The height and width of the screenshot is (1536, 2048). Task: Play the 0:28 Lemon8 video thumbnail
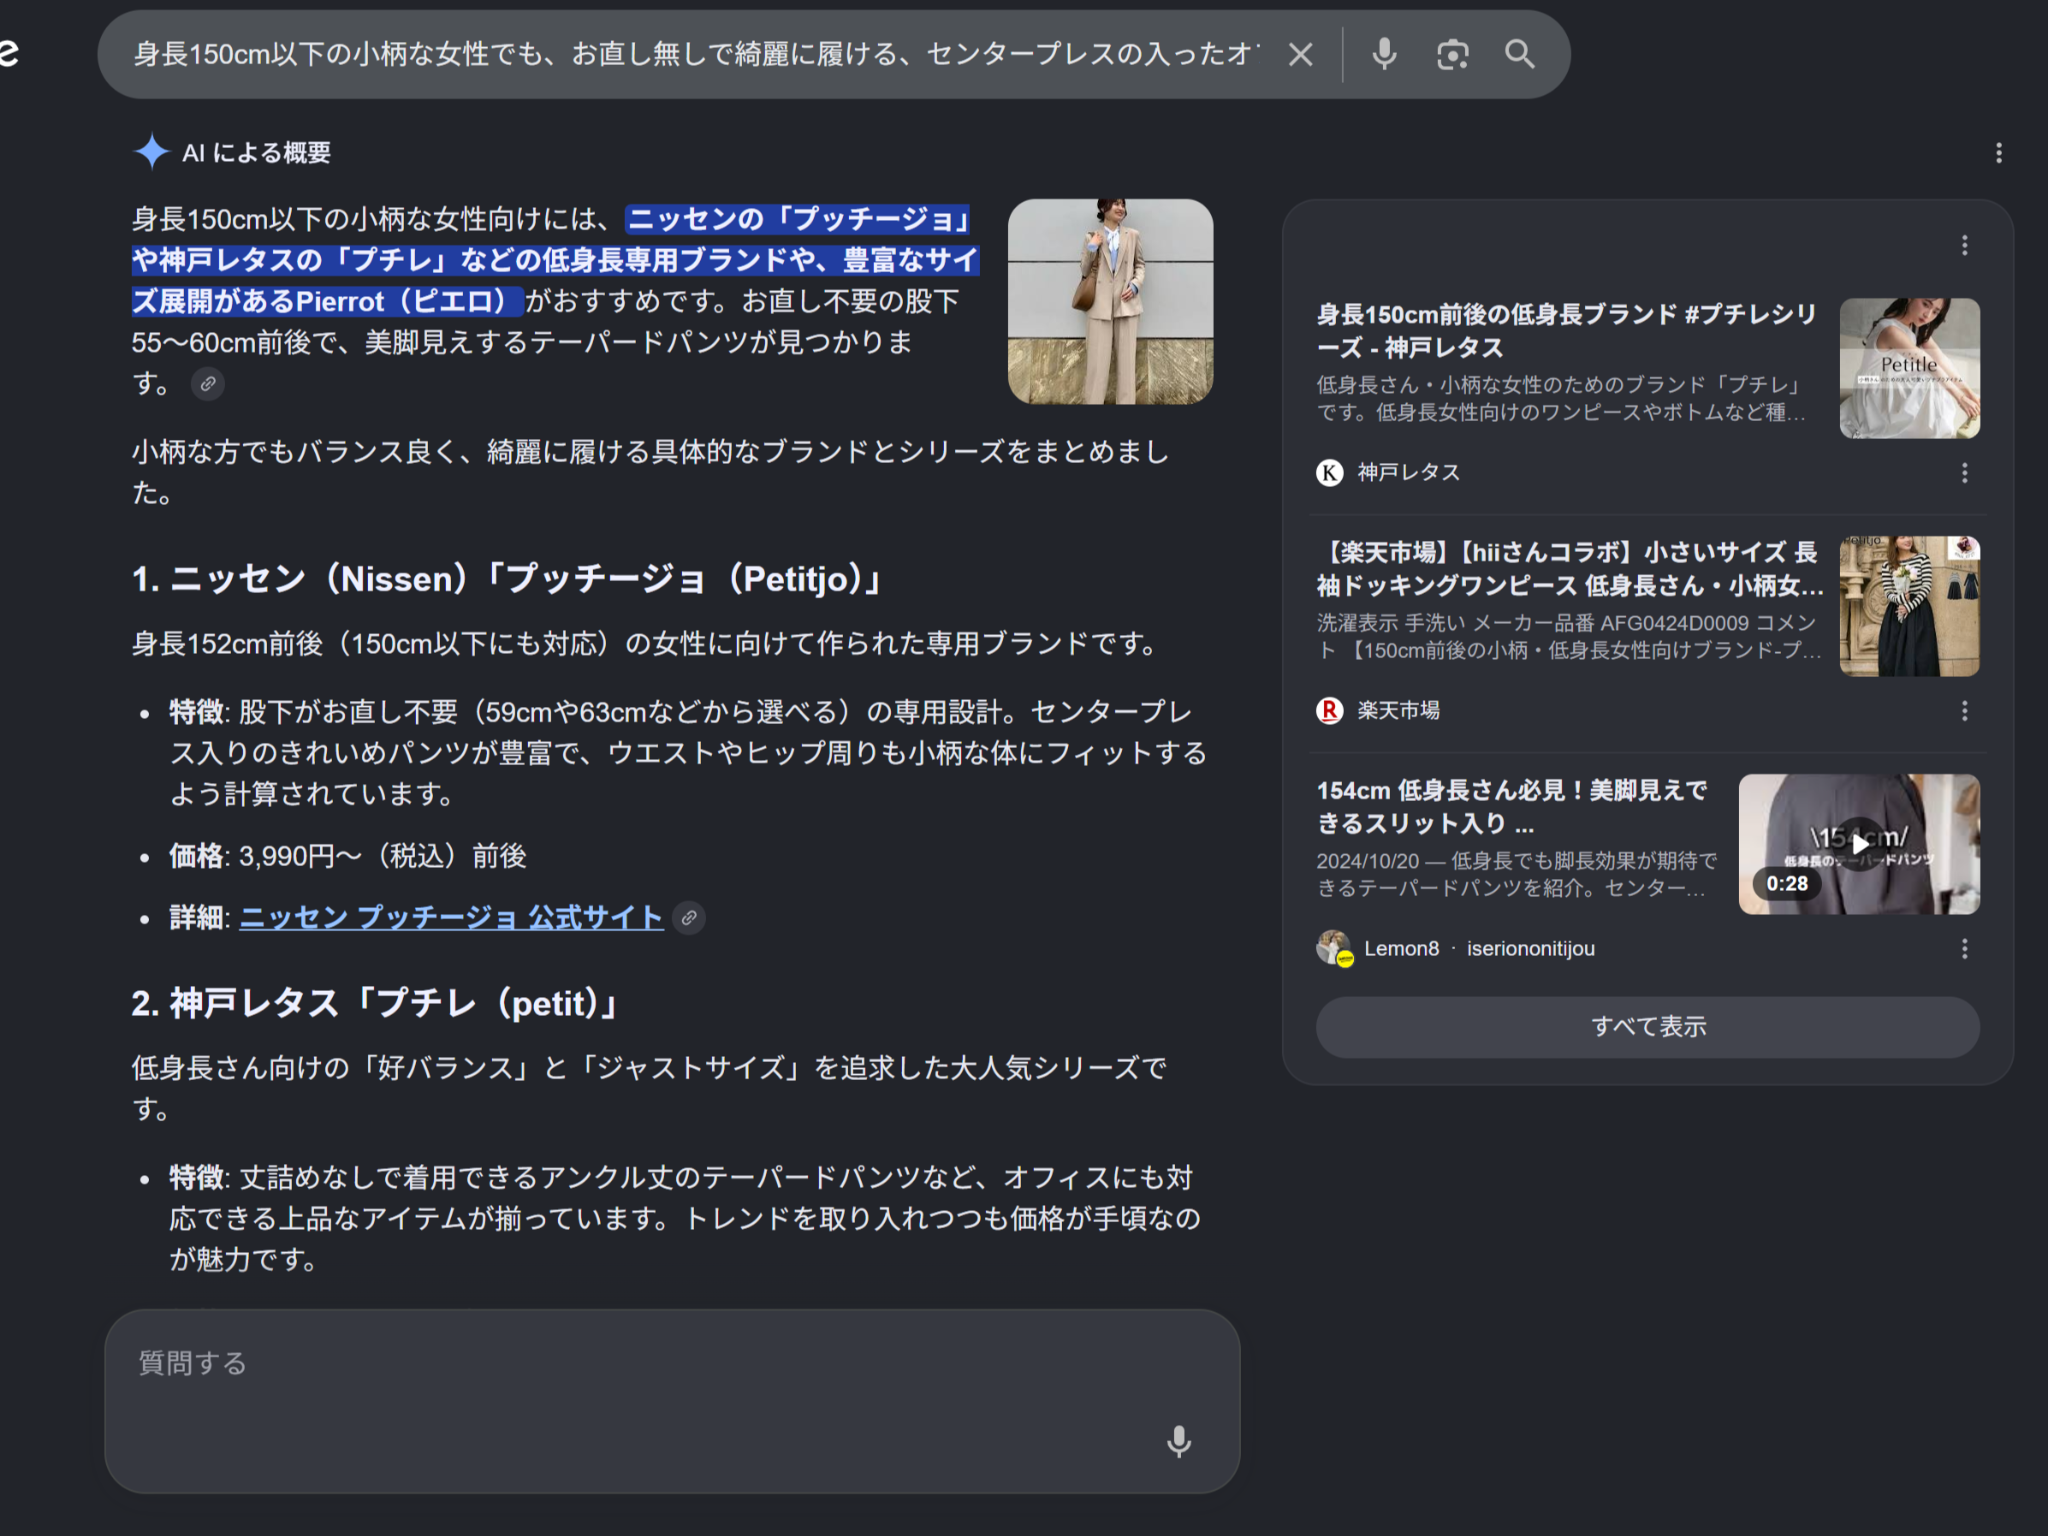(1859, 844)
